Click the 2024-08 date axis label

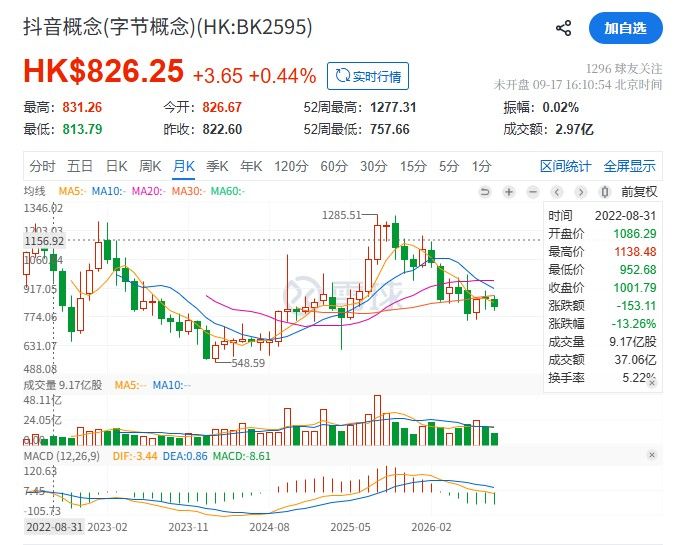point(269,527)
